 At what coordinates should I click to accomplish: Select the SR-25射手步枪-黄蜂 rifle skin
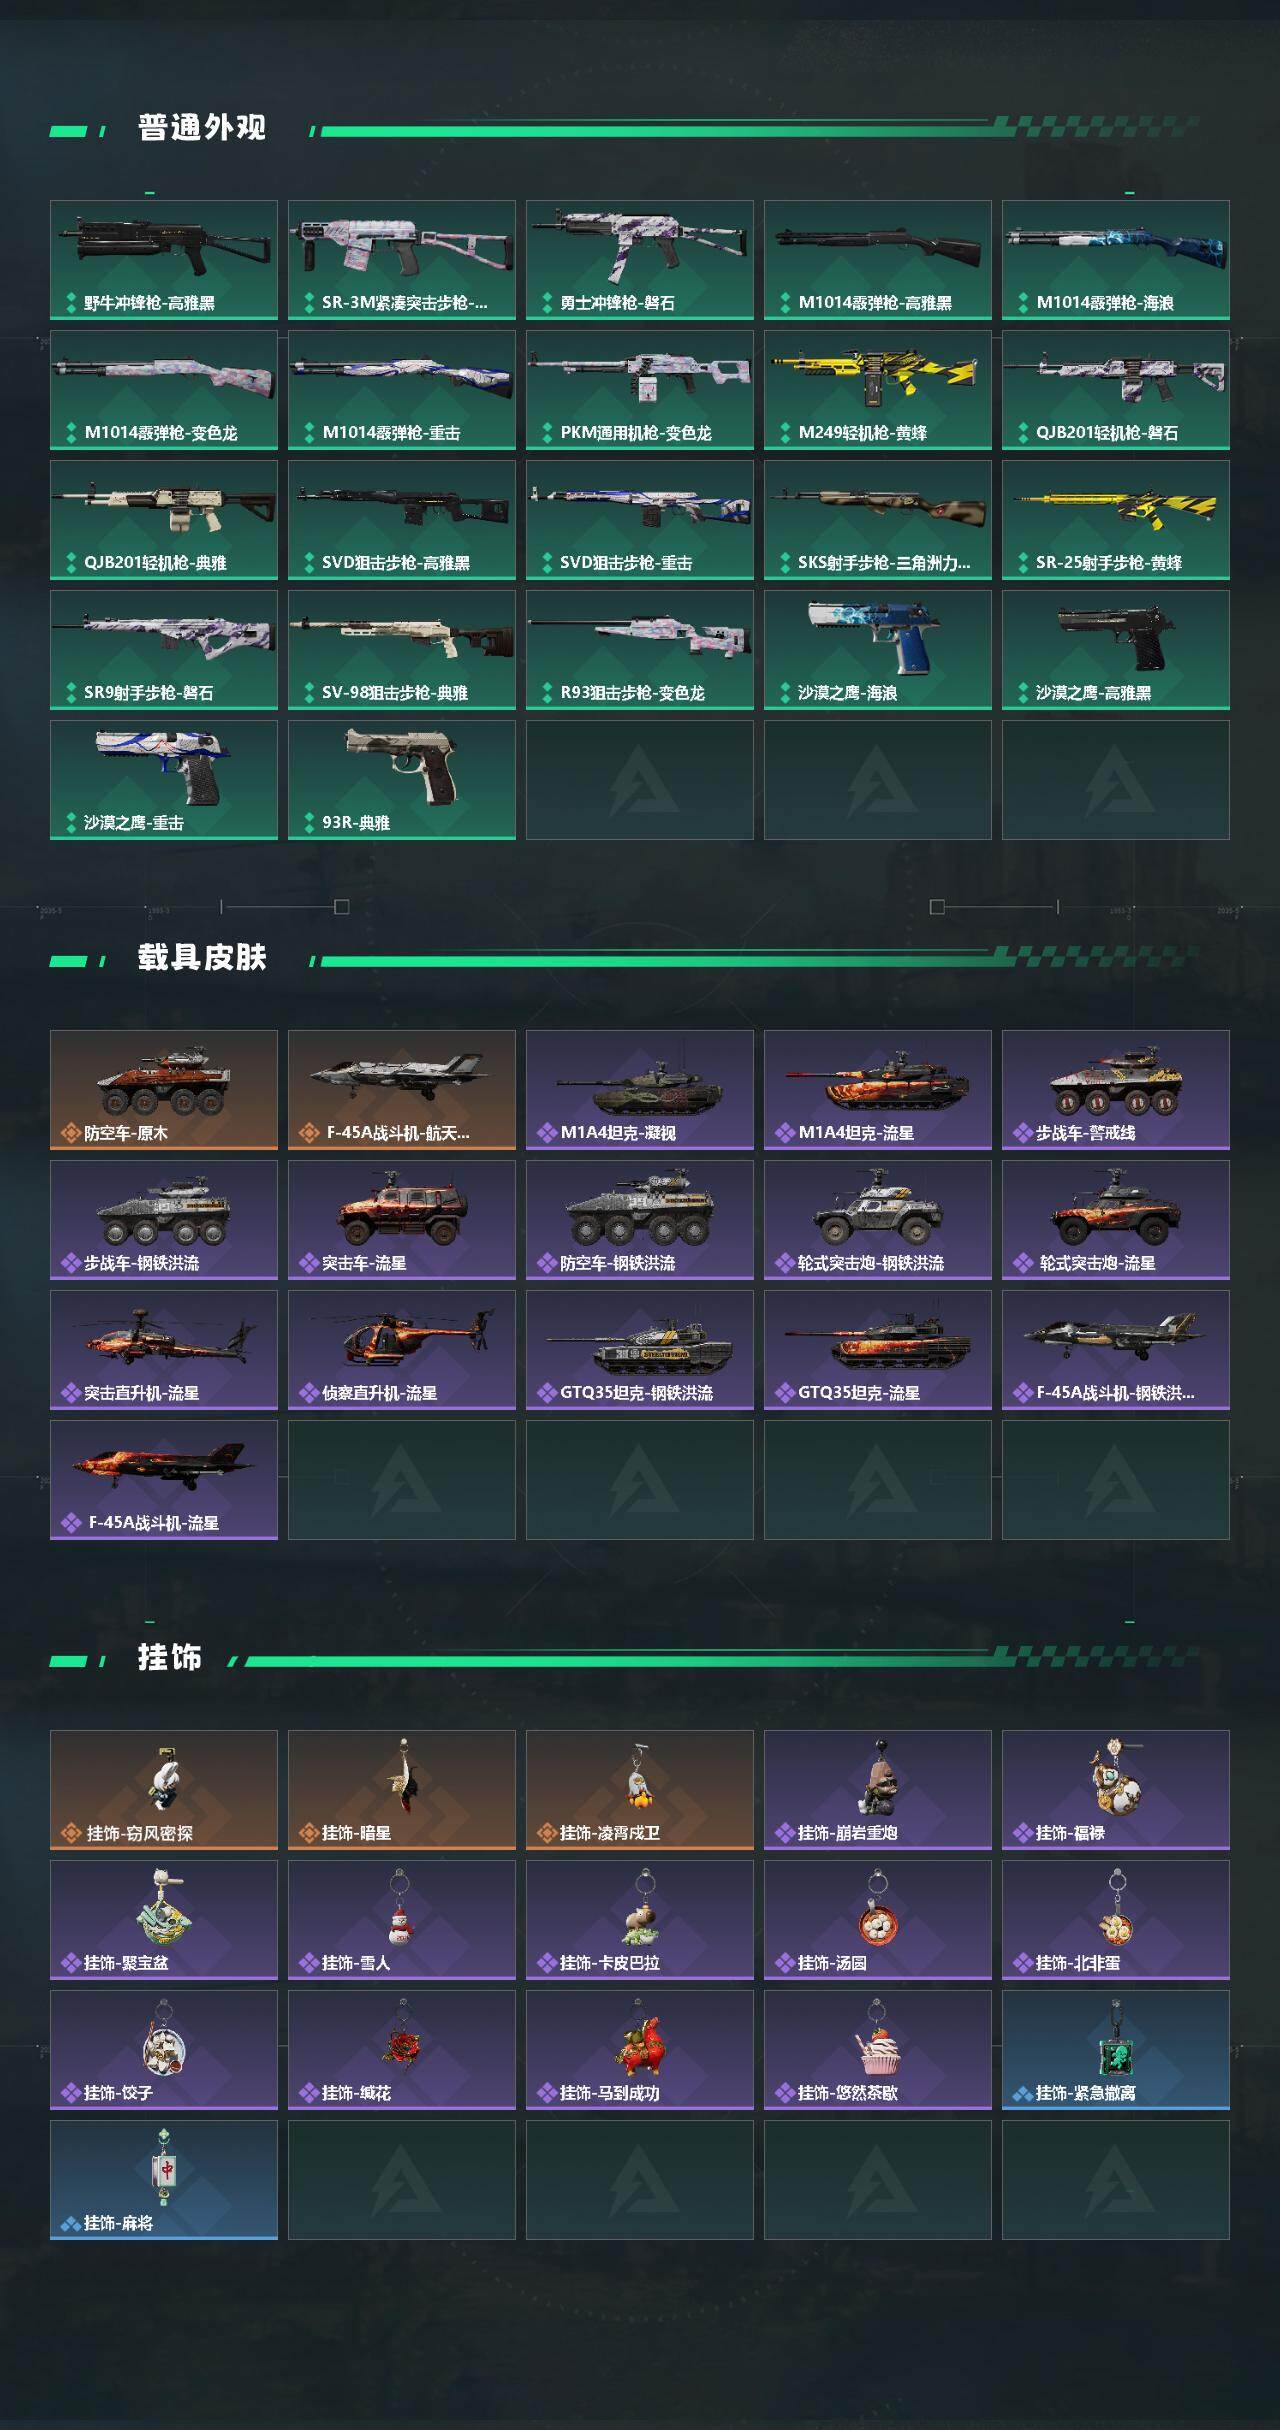[x=1116, y=520]
